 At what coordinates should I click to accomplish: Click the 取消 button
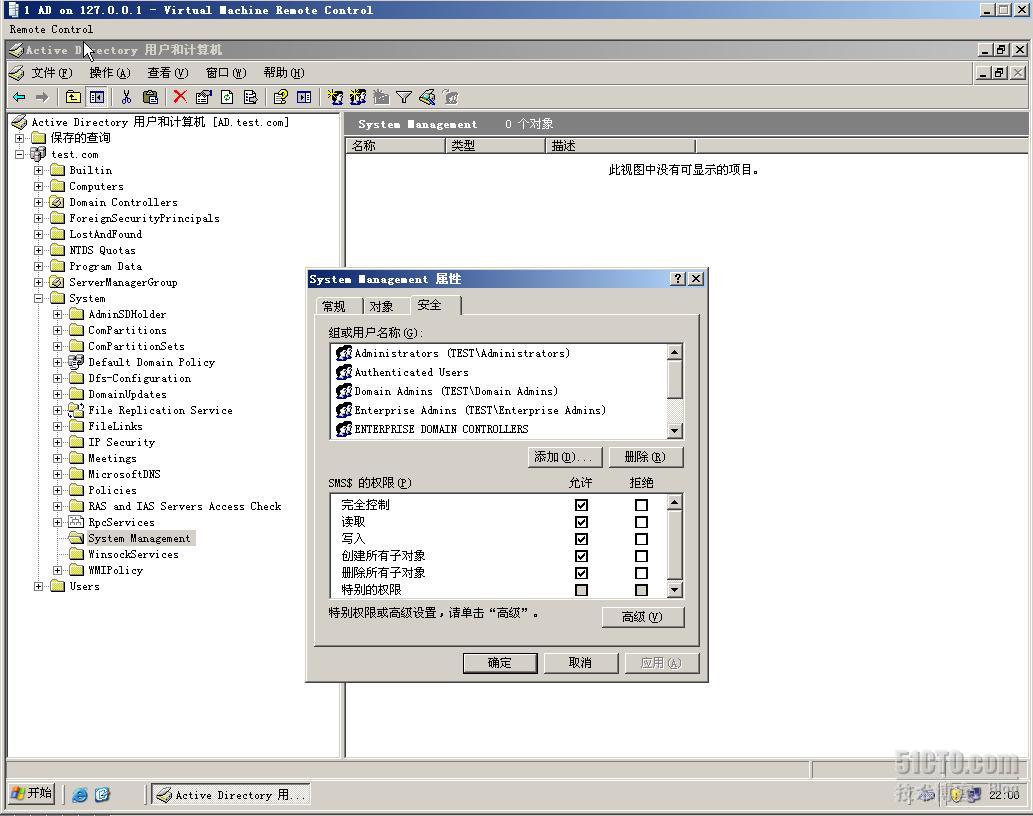click(x=580, y=663)
